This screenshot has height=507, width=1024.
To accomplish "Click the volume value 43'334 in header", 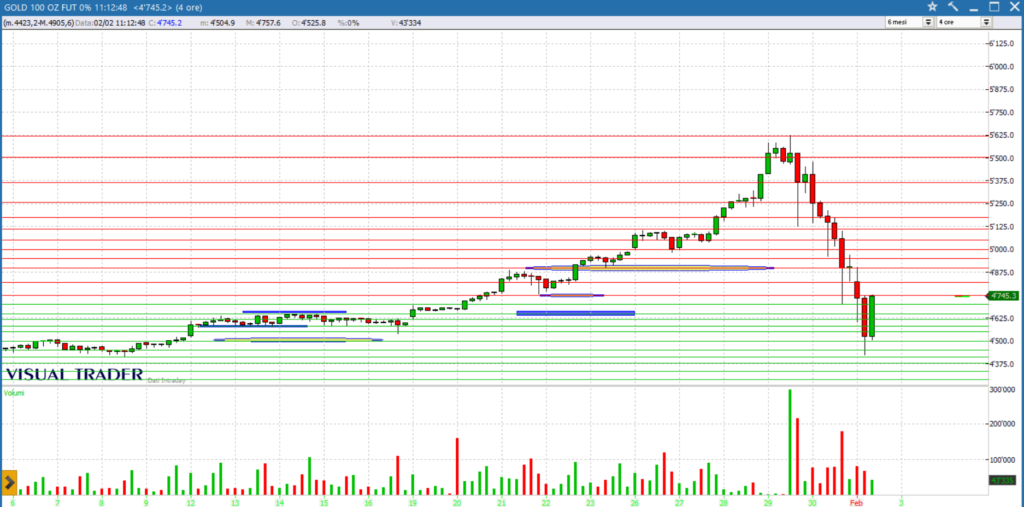I will click(x=409, y=22).
